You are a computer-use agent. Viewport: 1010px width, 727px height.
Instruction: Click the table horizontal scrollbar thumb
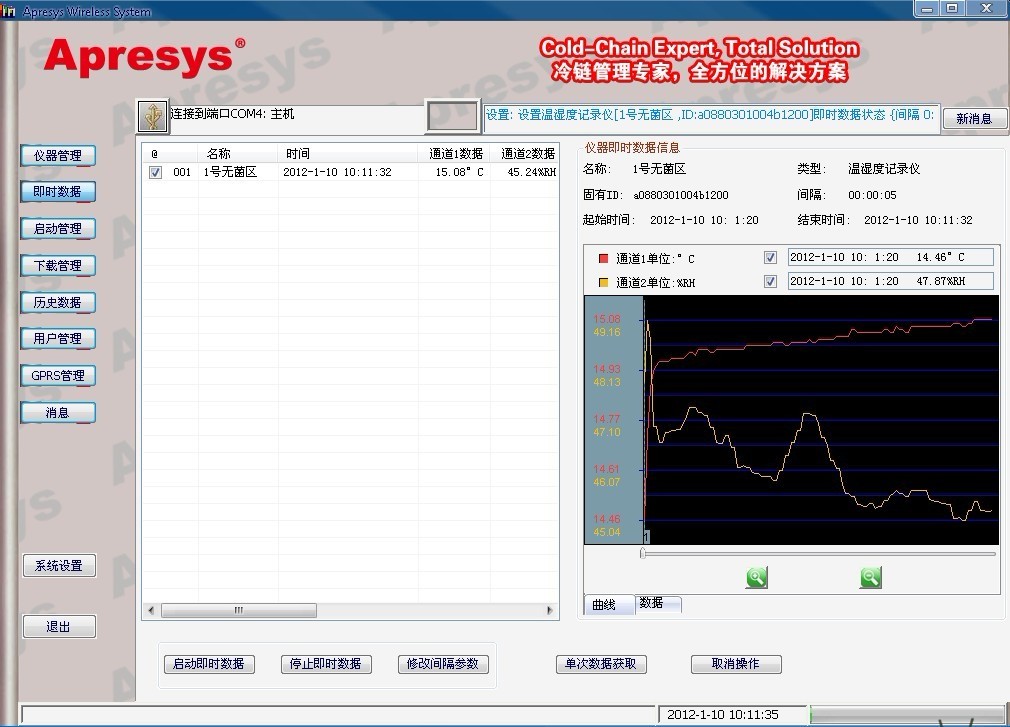[239, 610]
